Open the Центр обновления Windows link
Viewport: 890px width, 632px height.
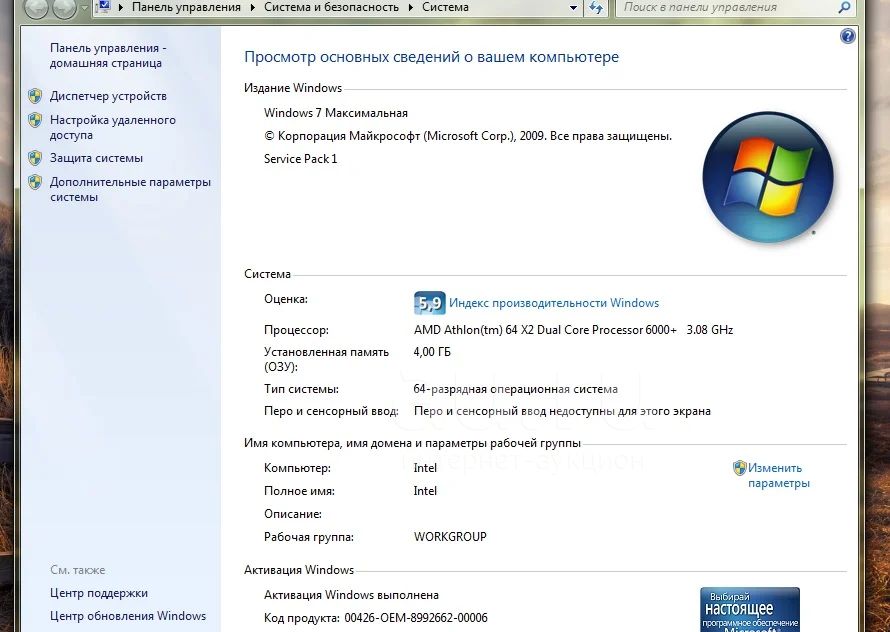(128, 616)
